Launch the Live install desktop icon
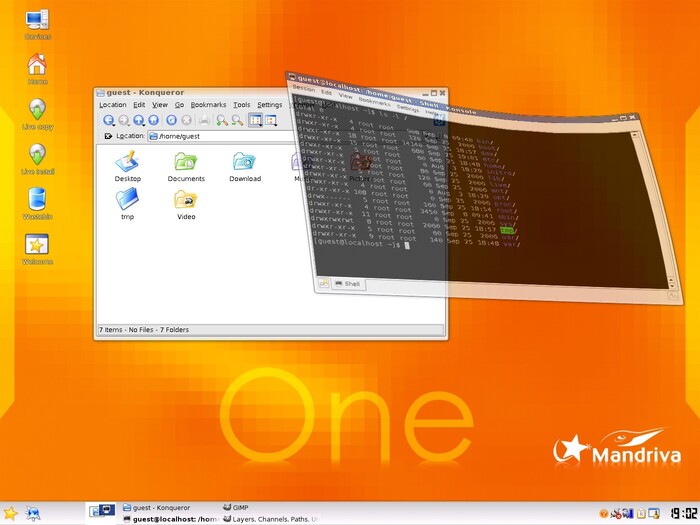The height and width of the screenshot is (525, 700). click(x=38, y=159)
